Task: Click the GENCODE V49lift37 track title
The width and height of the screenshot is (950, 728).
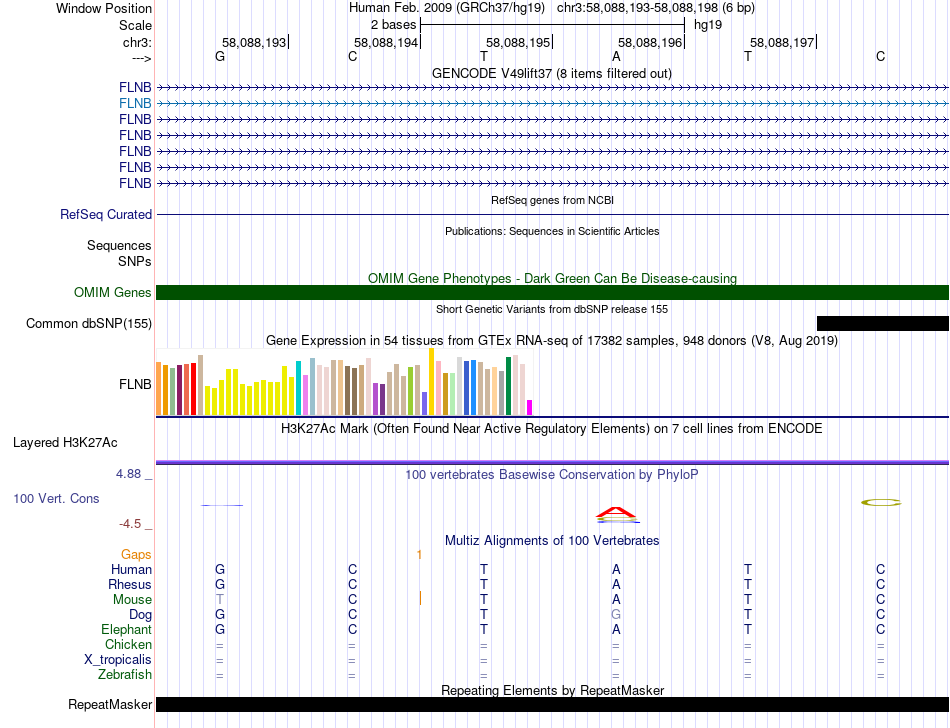Action: pyautogui.click(x=552, y=73)
